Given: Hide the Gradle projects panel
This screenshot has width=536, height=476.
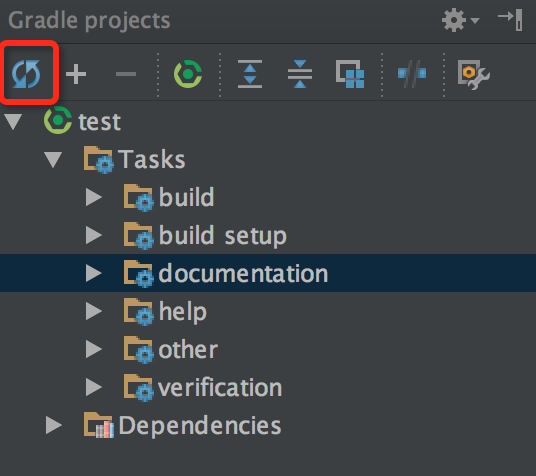Looking at the screenshot, I should coord(510,20).
